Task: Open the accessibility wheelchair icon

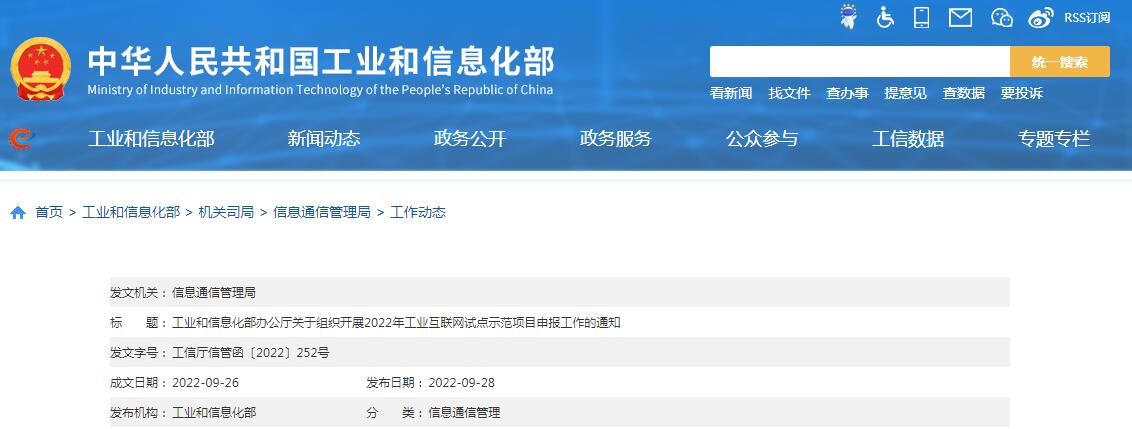Action: point(885,17)
